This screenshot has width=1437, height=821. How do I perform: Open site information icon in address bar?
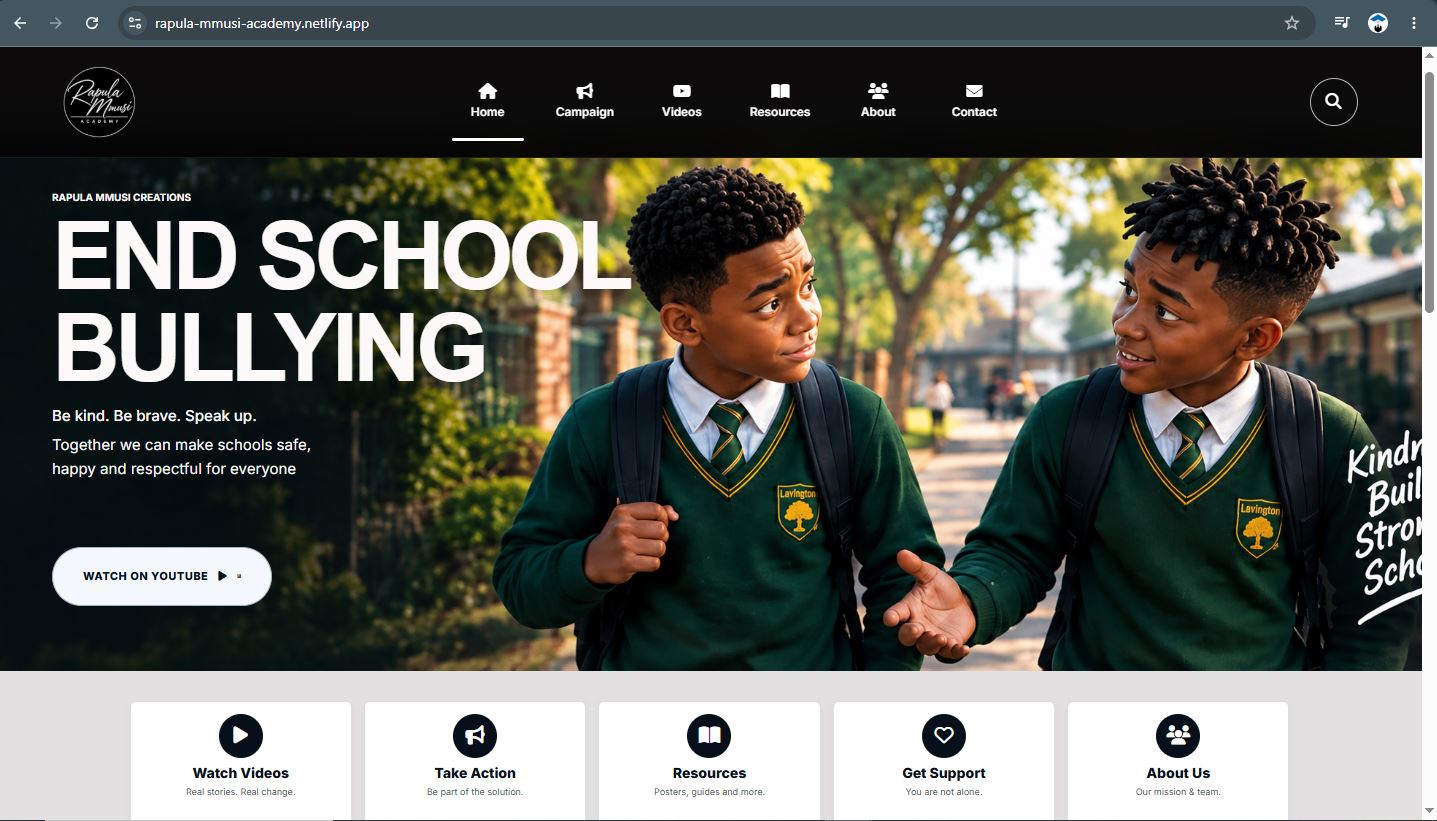pyautogui.click(x=135, y=23)
